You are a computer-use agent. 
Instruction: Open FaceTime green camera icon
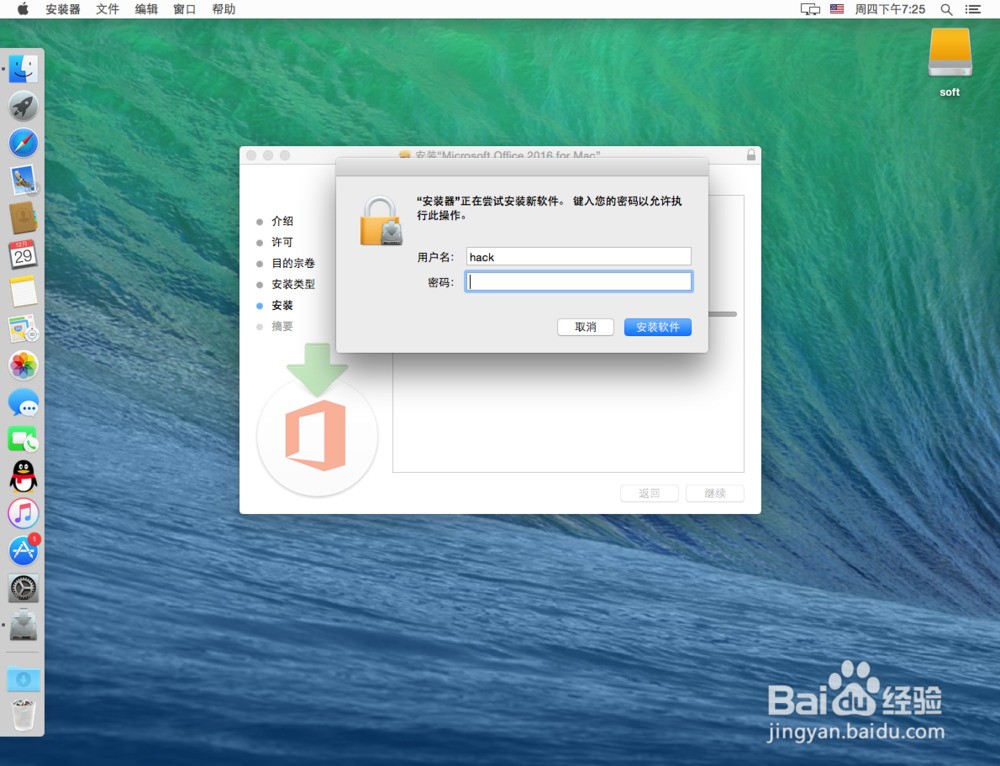23,440
